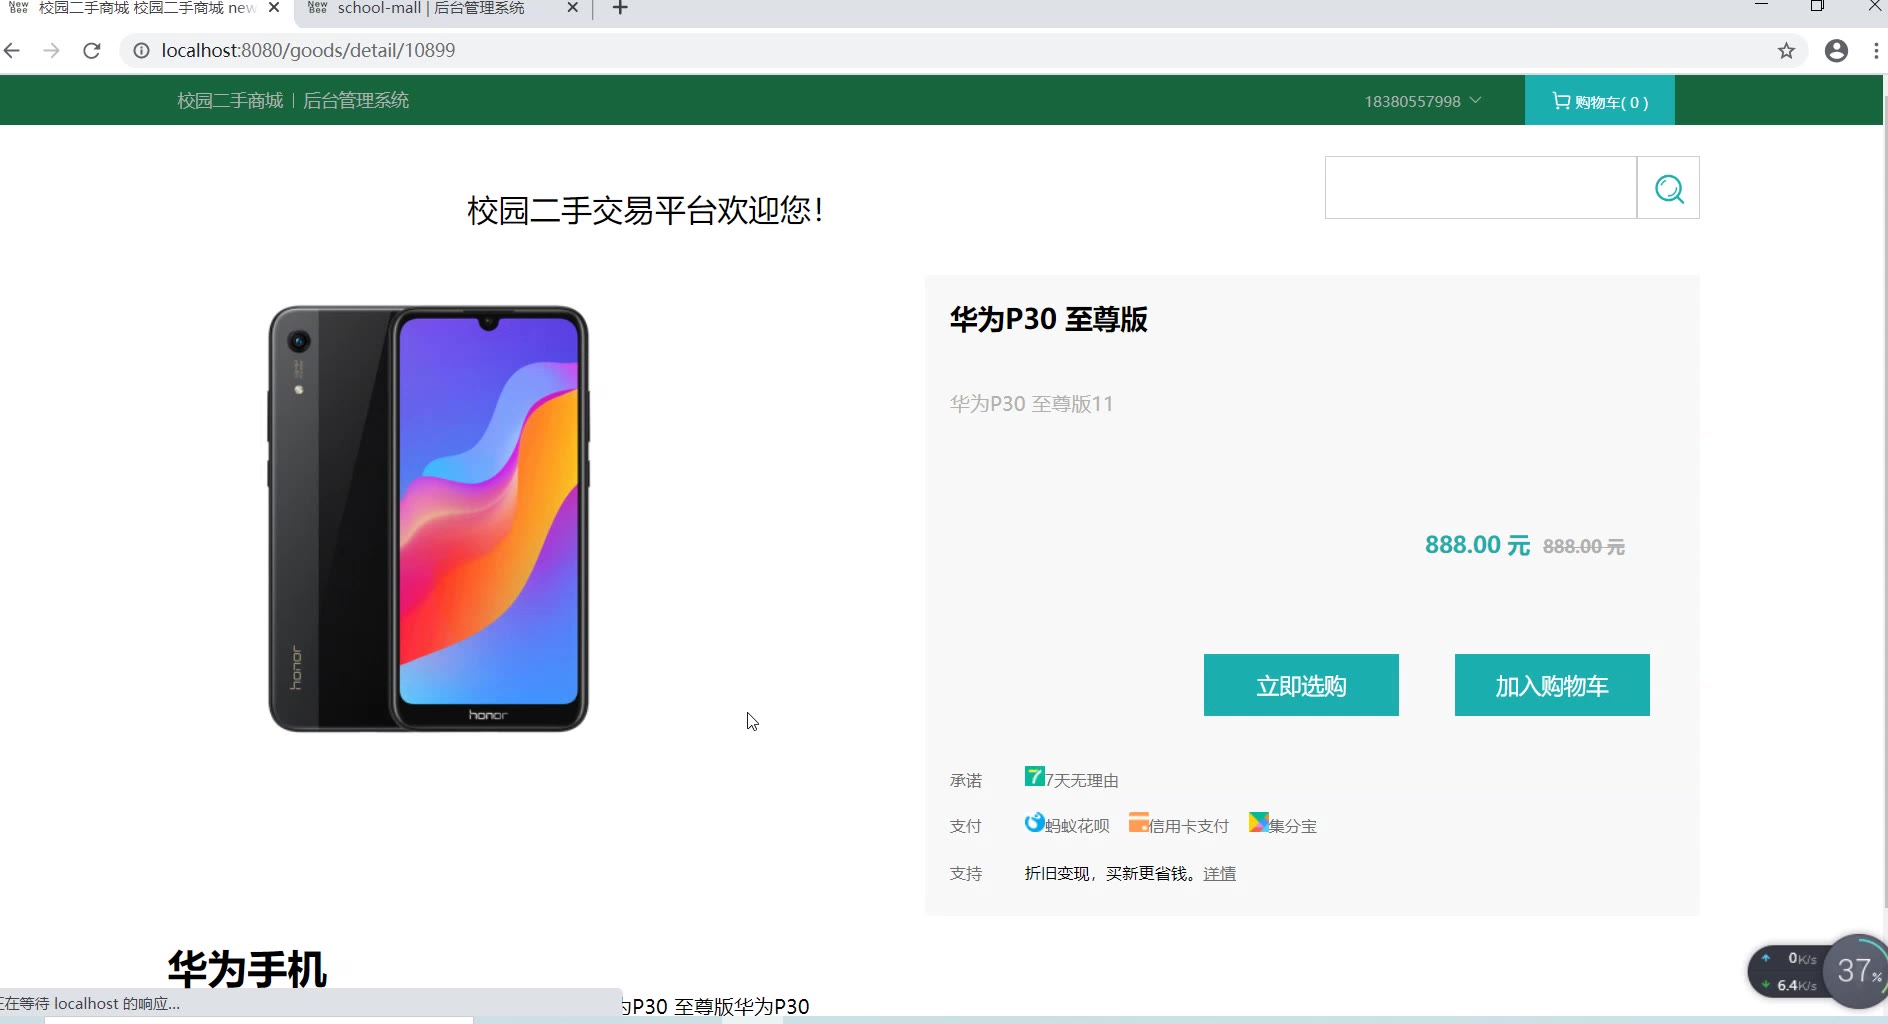The height and width of the screenshot is (1024, 1888).
Task: Open the browser profile avatar menu
Action: (1836, 50)
